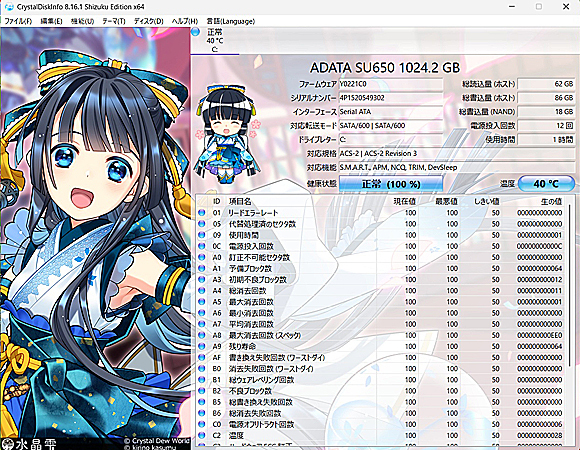580x450 pixels.
Task: Click the 正常 (100 %) health status button
Action: pos(391,184)
